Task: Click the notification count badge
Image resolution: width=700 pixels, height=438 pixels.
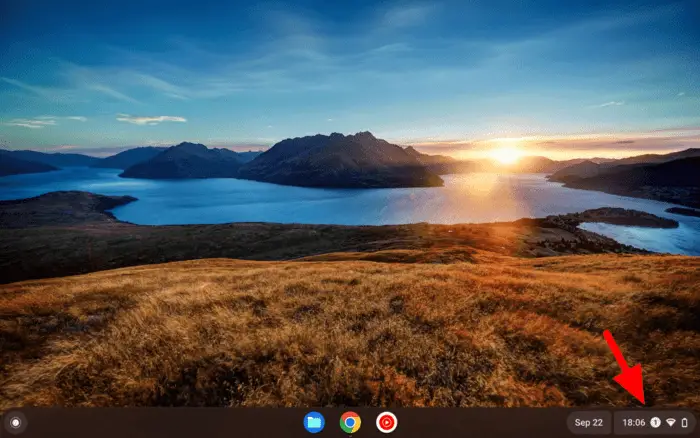Action: 655,422
